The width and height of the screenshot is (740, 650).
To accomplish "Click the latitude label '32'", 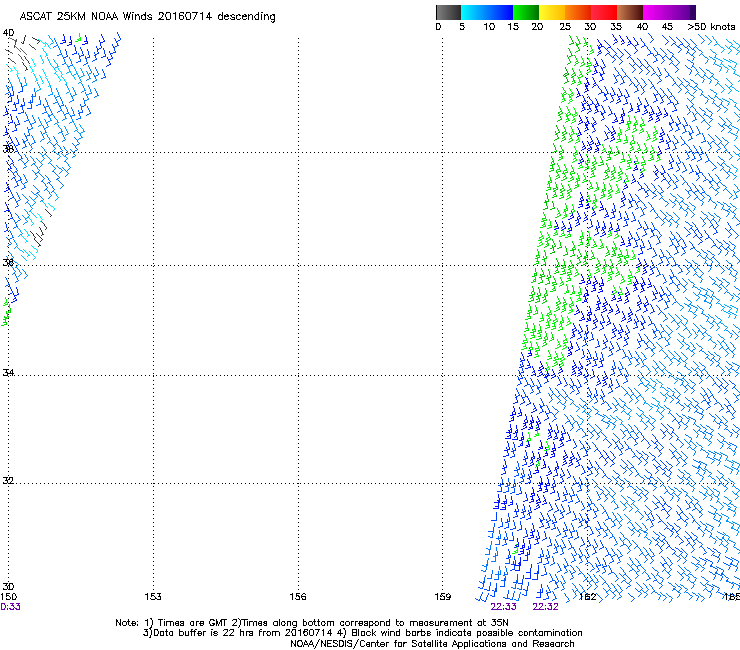I will click(x=8, y=481).
